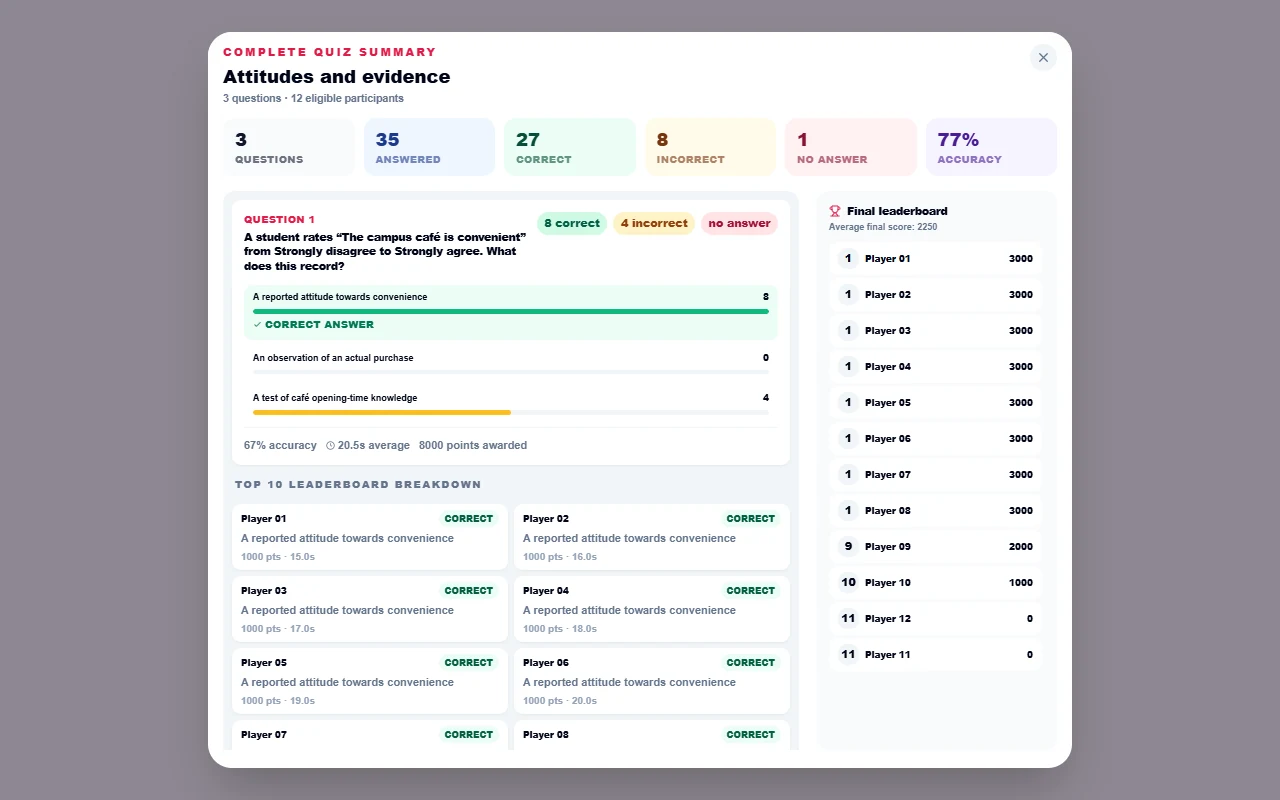Click the yellow bar for café opening-time answer
Image resolution: width=1280 pixels, height=800 pixels.
pyautogui.click(x=382, y=412)
